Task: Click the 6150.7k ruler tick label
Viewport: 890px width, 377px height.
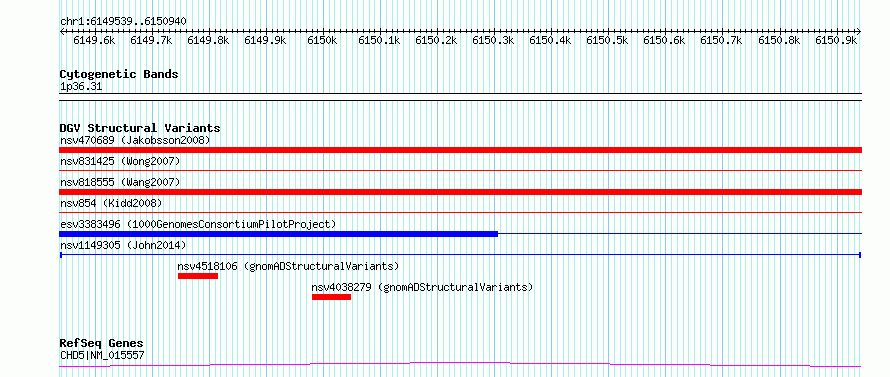Action: point(721,40)
